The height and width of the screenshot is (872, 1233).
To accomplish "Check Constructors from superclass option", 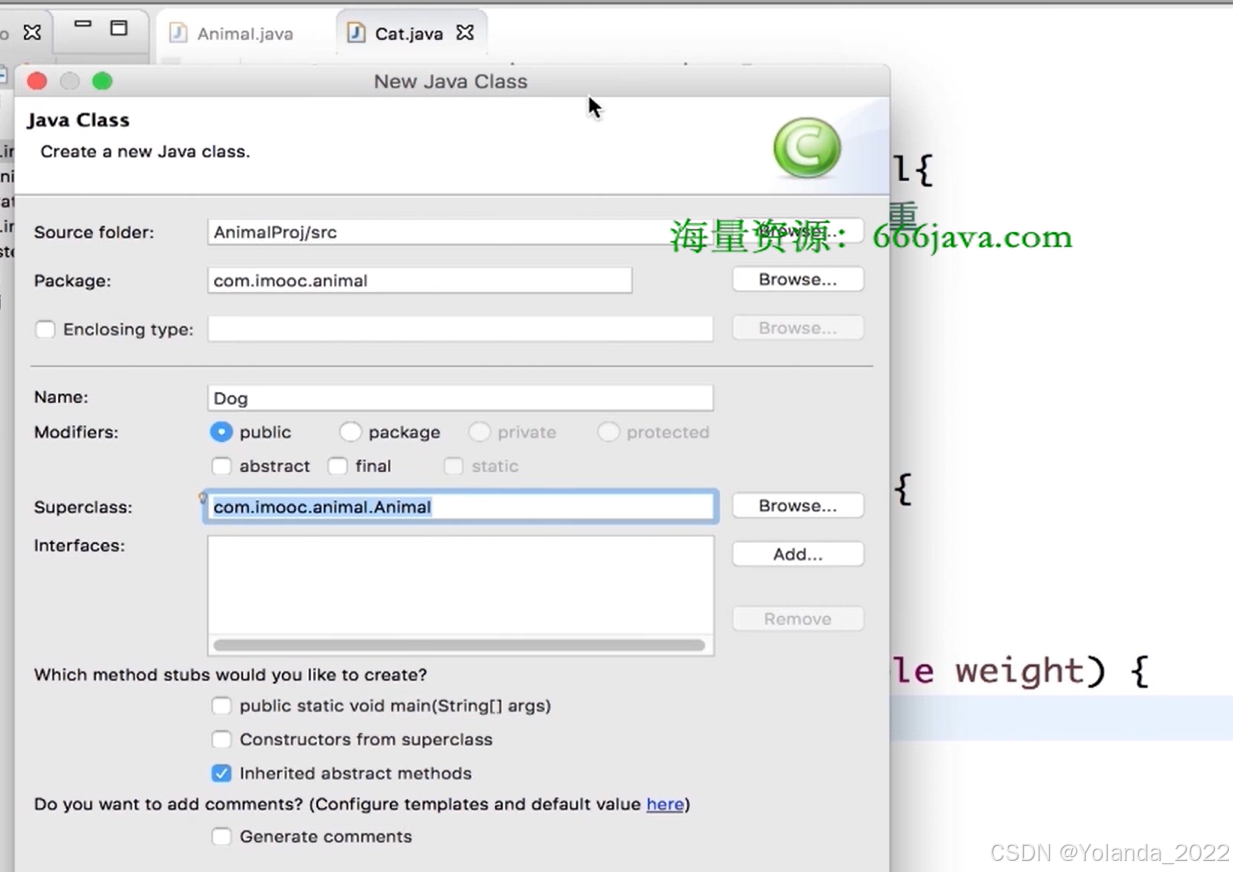I will coord(221,740).
